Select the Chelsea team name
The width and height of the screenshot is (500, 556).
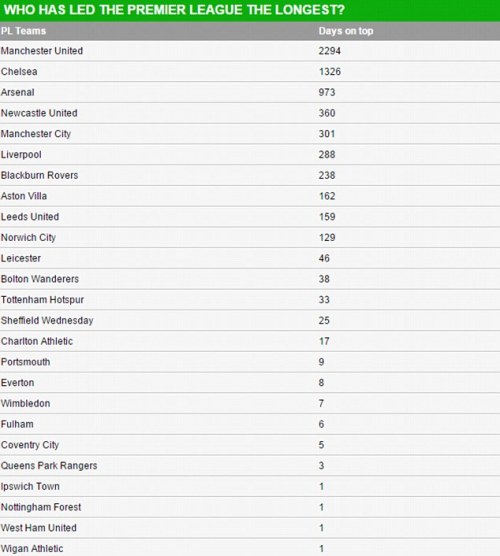pos(19,72)
